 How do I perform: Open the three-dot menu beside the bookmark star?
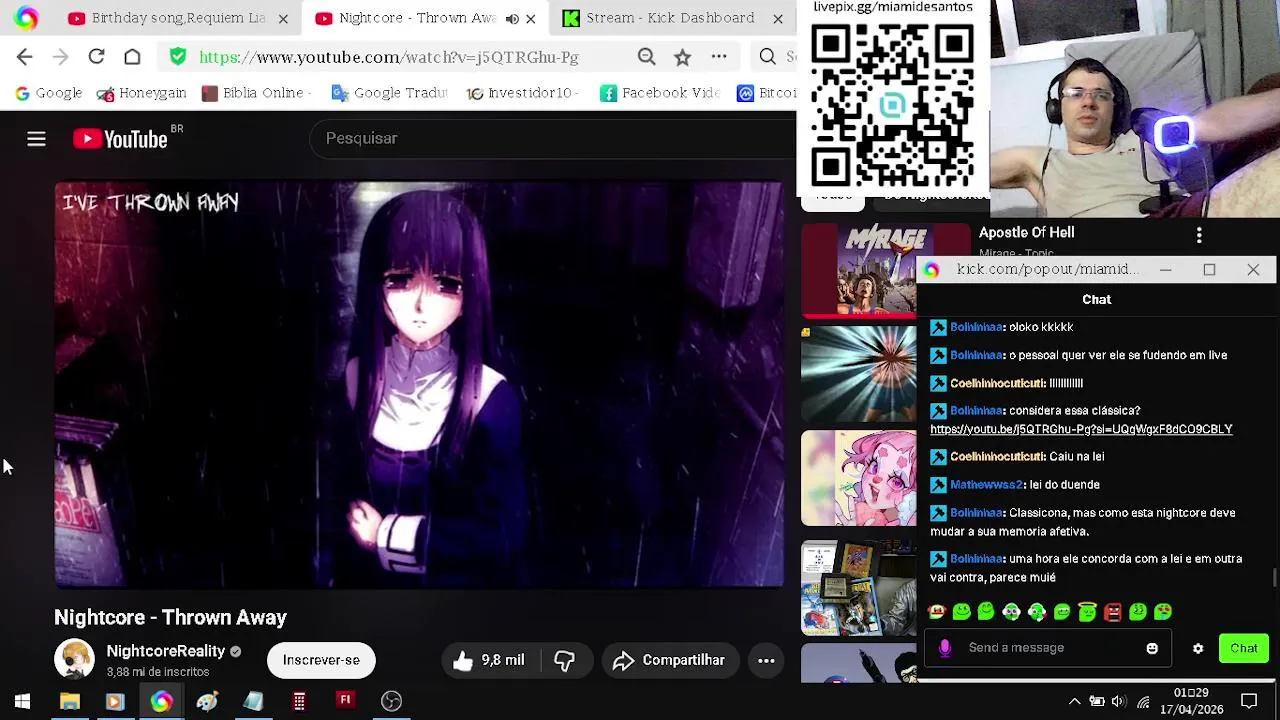719,57
